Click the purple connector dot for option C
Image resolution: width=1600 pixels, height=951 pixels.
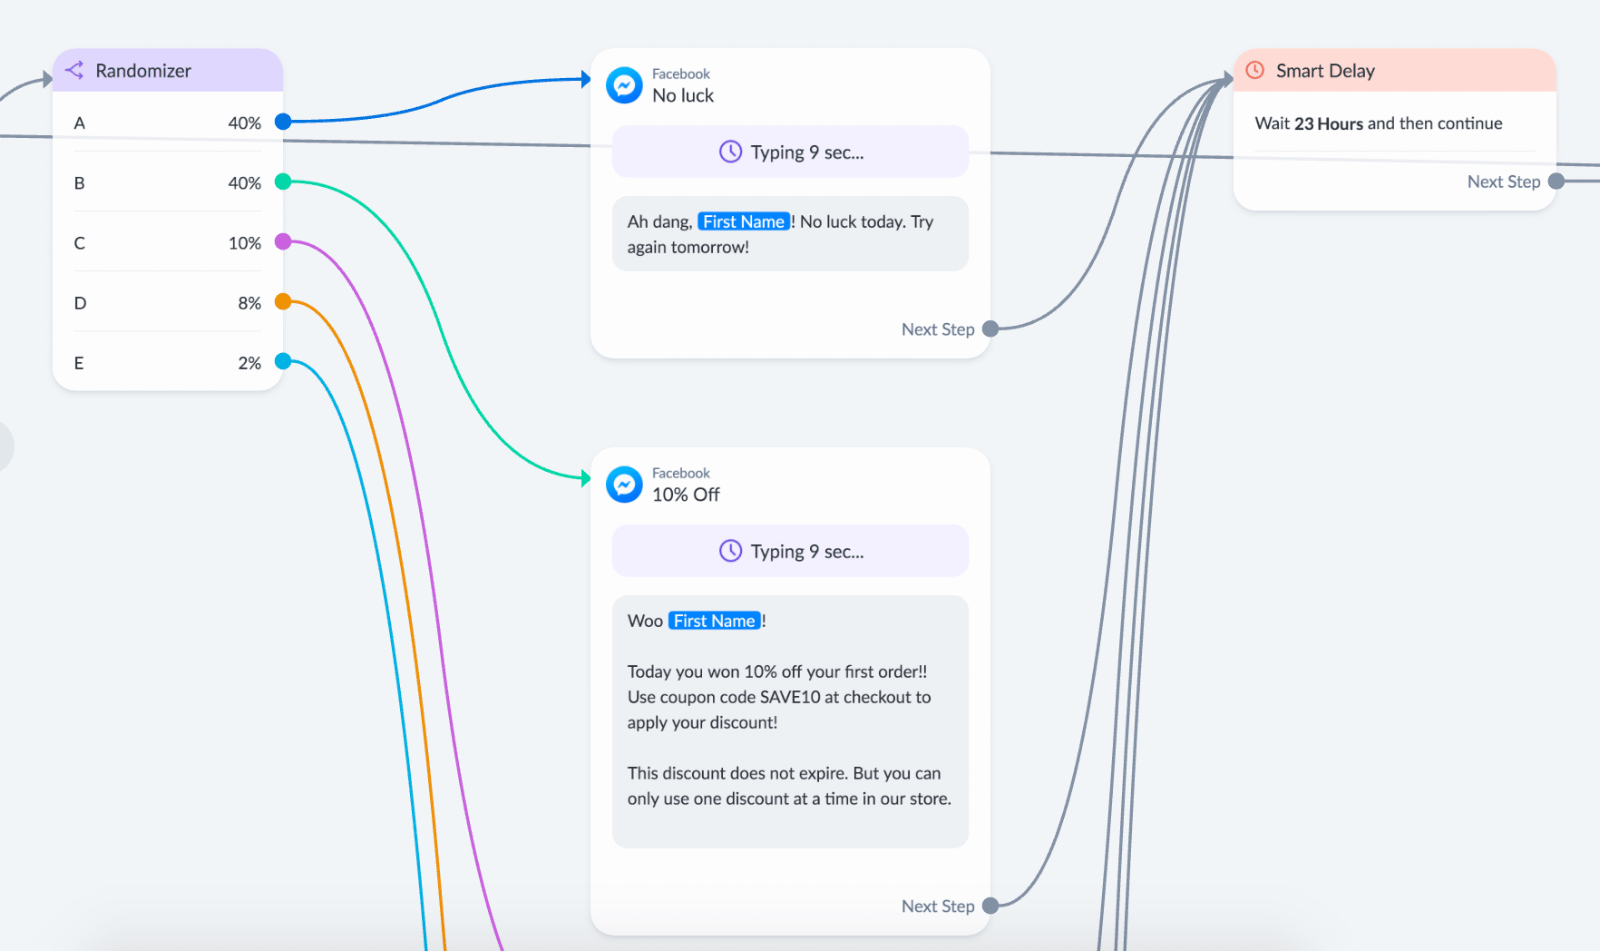(283, 242)
